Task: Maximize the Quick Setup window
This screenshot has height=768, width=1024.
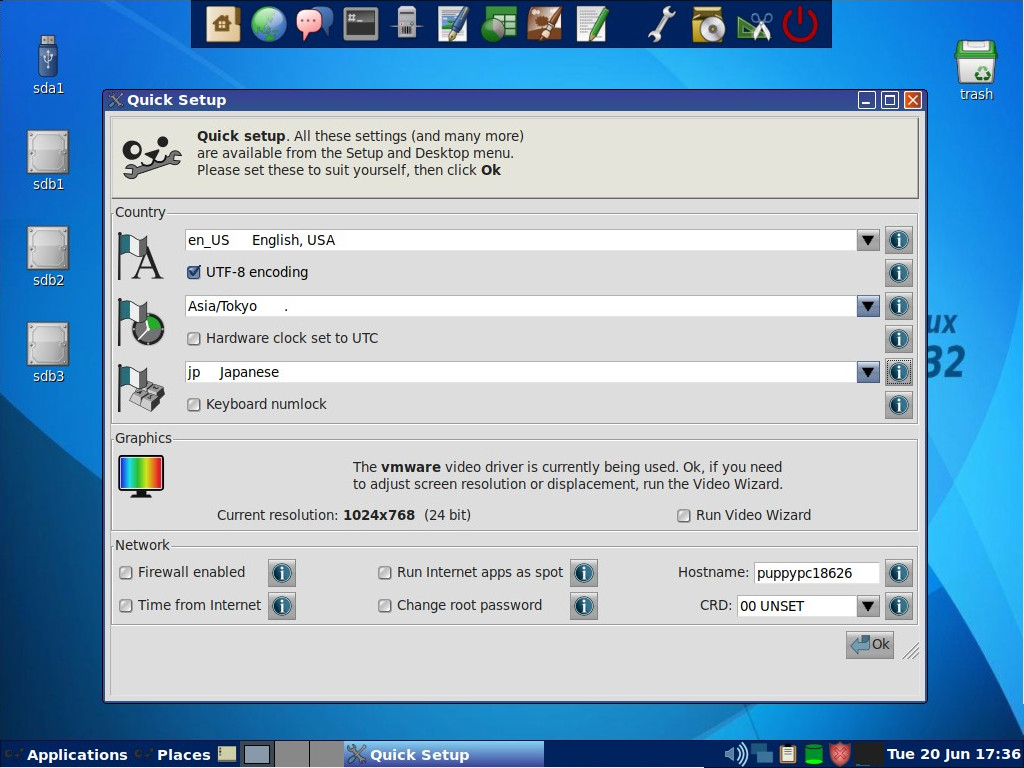Action: tap(889, 100)
